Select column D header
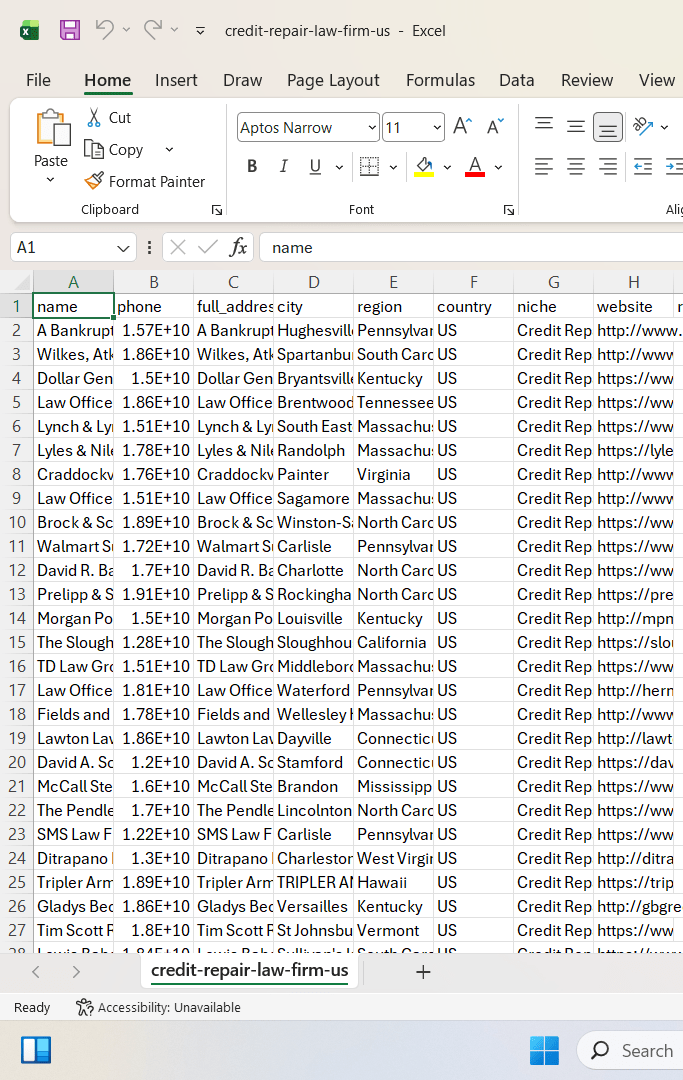This screenshot has width=683, height=1080. [313, 282]
